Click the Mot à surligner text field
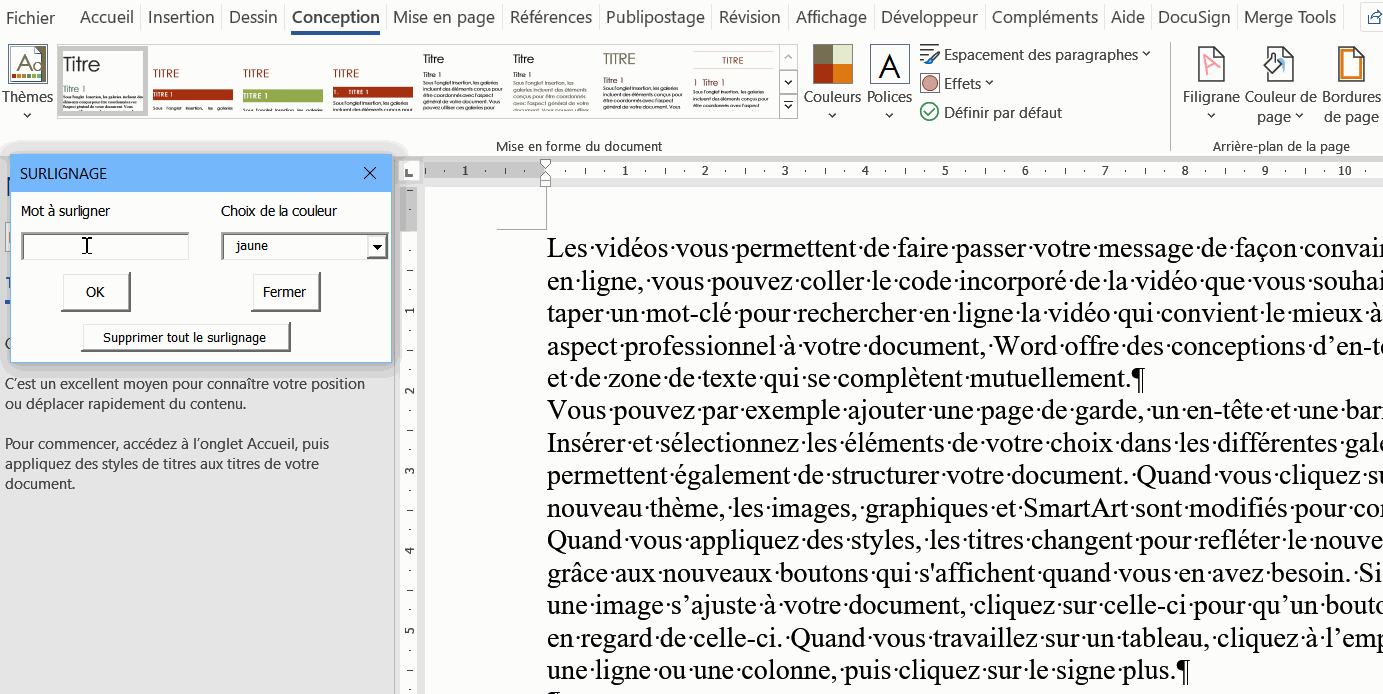 [x=105, y=247]
